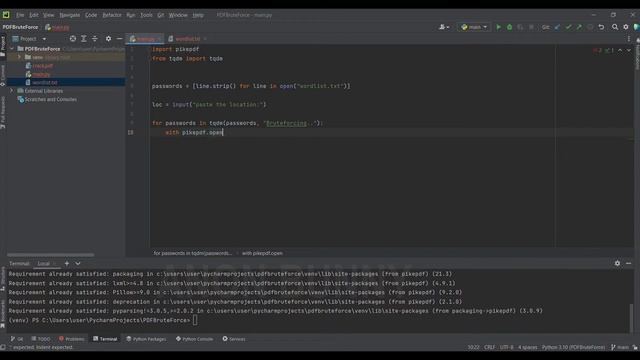Open Python Packages tool window
The image size is (640, 360).
[146, 339]
